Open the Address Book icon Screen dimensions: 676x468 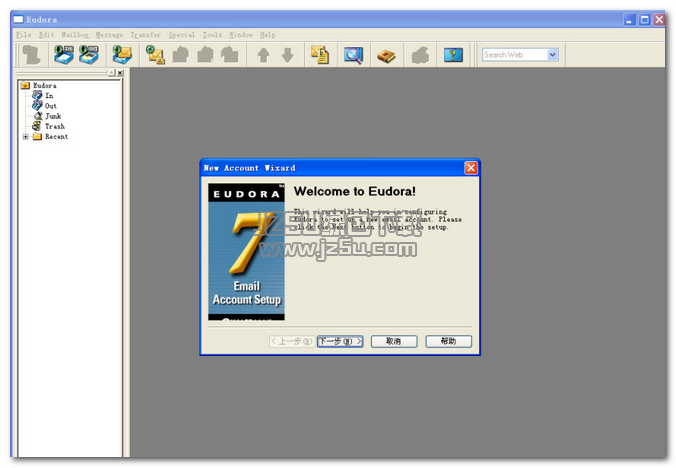pyautogui.click(x=386, y=55)
